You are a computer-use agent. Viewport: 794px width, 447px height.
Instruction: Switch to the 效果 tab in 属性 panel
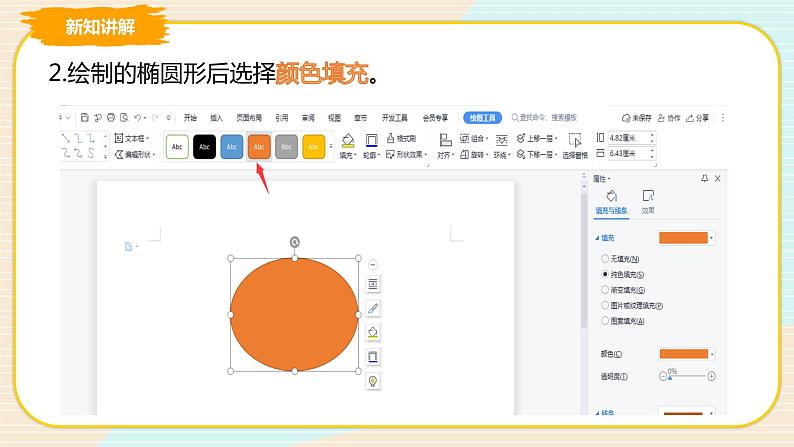648,201
